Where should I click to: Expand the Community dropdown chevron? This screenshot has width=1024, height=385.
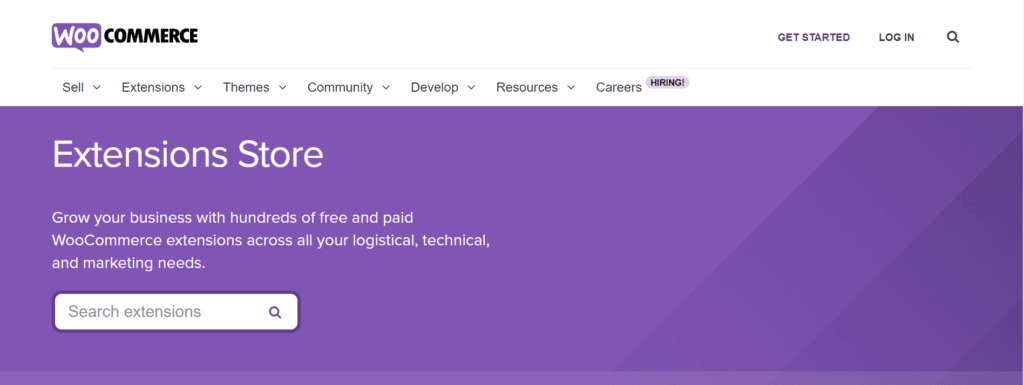click(x=386, y=87)
